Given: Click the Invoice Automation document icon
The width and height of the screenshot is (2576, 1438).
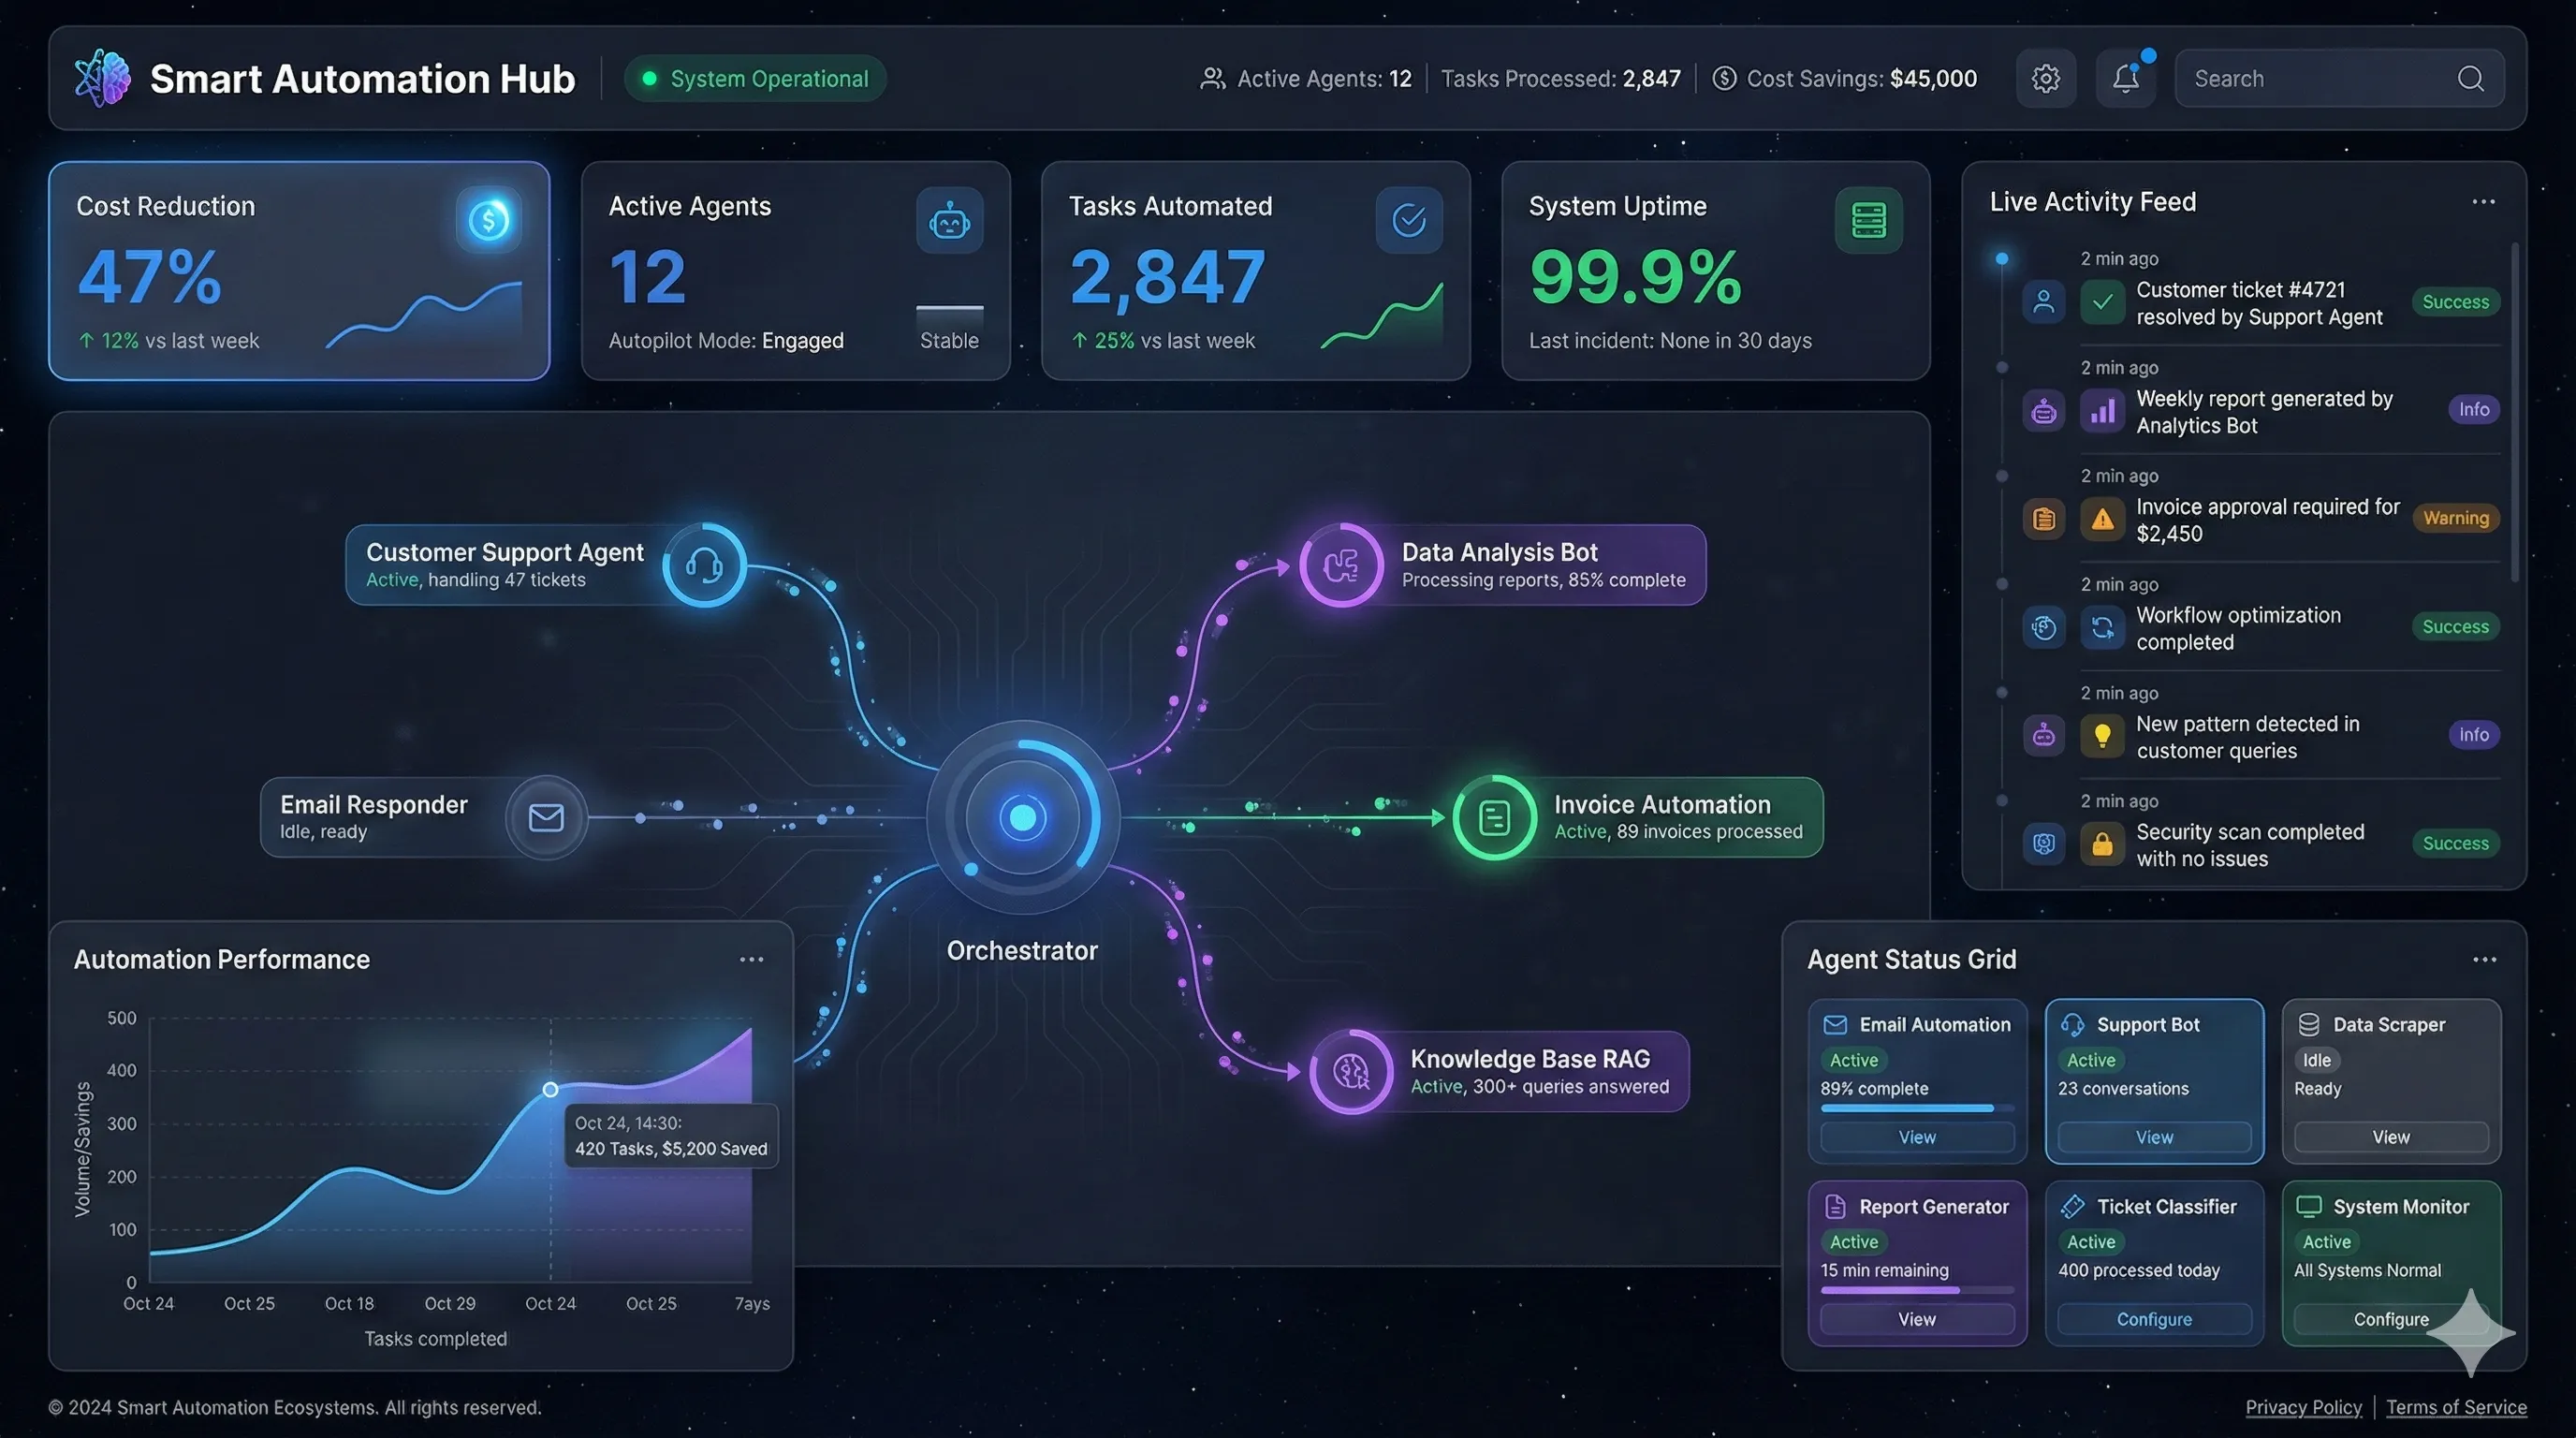Looking at the screenshot, I should point(1494,817).
